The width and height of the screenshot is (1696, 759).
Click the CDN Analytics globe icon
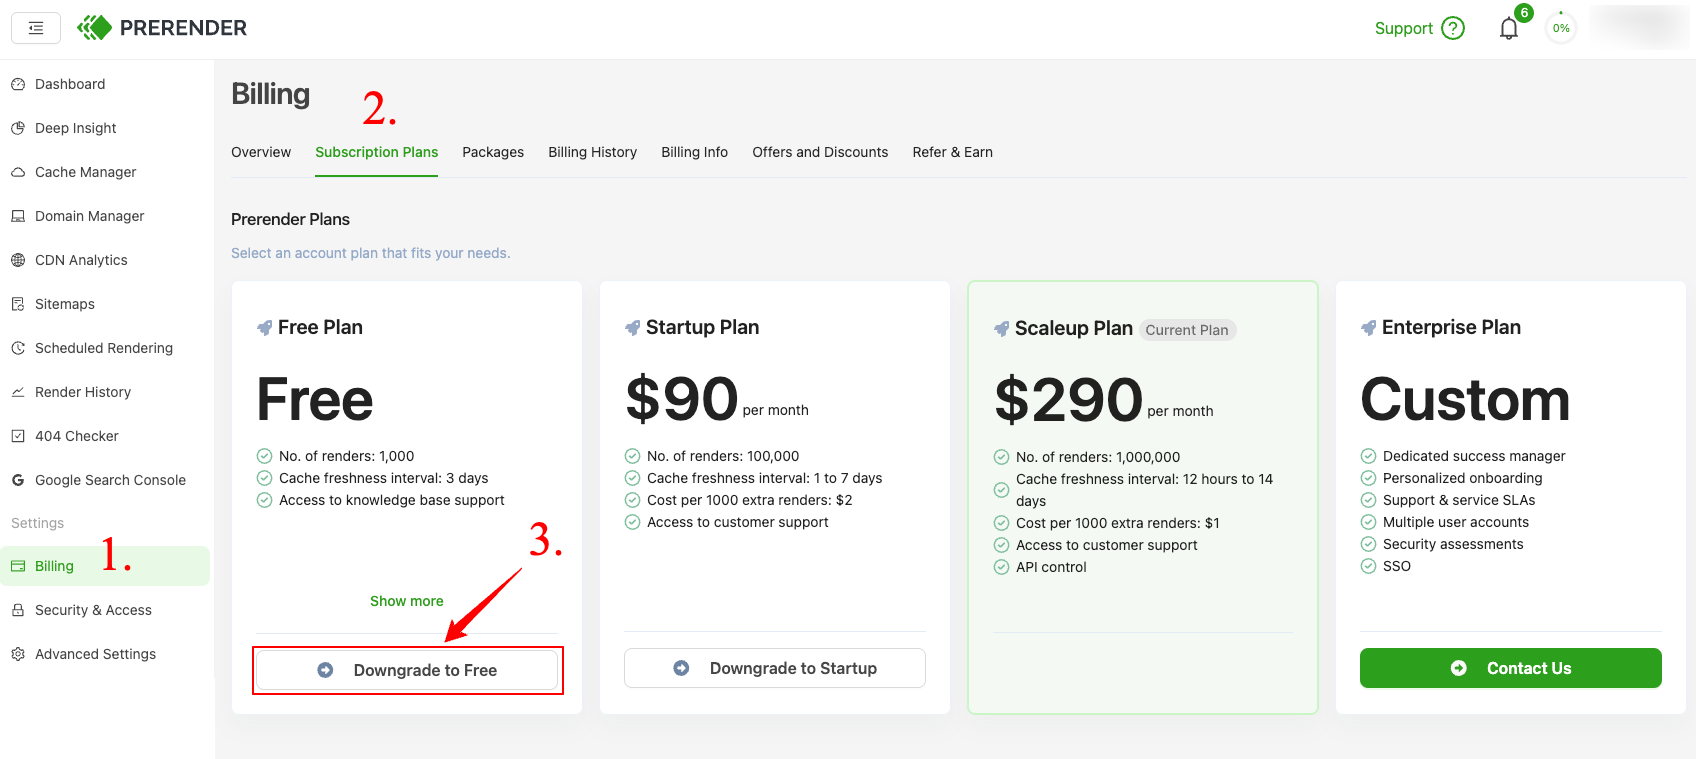coord(18,260)
